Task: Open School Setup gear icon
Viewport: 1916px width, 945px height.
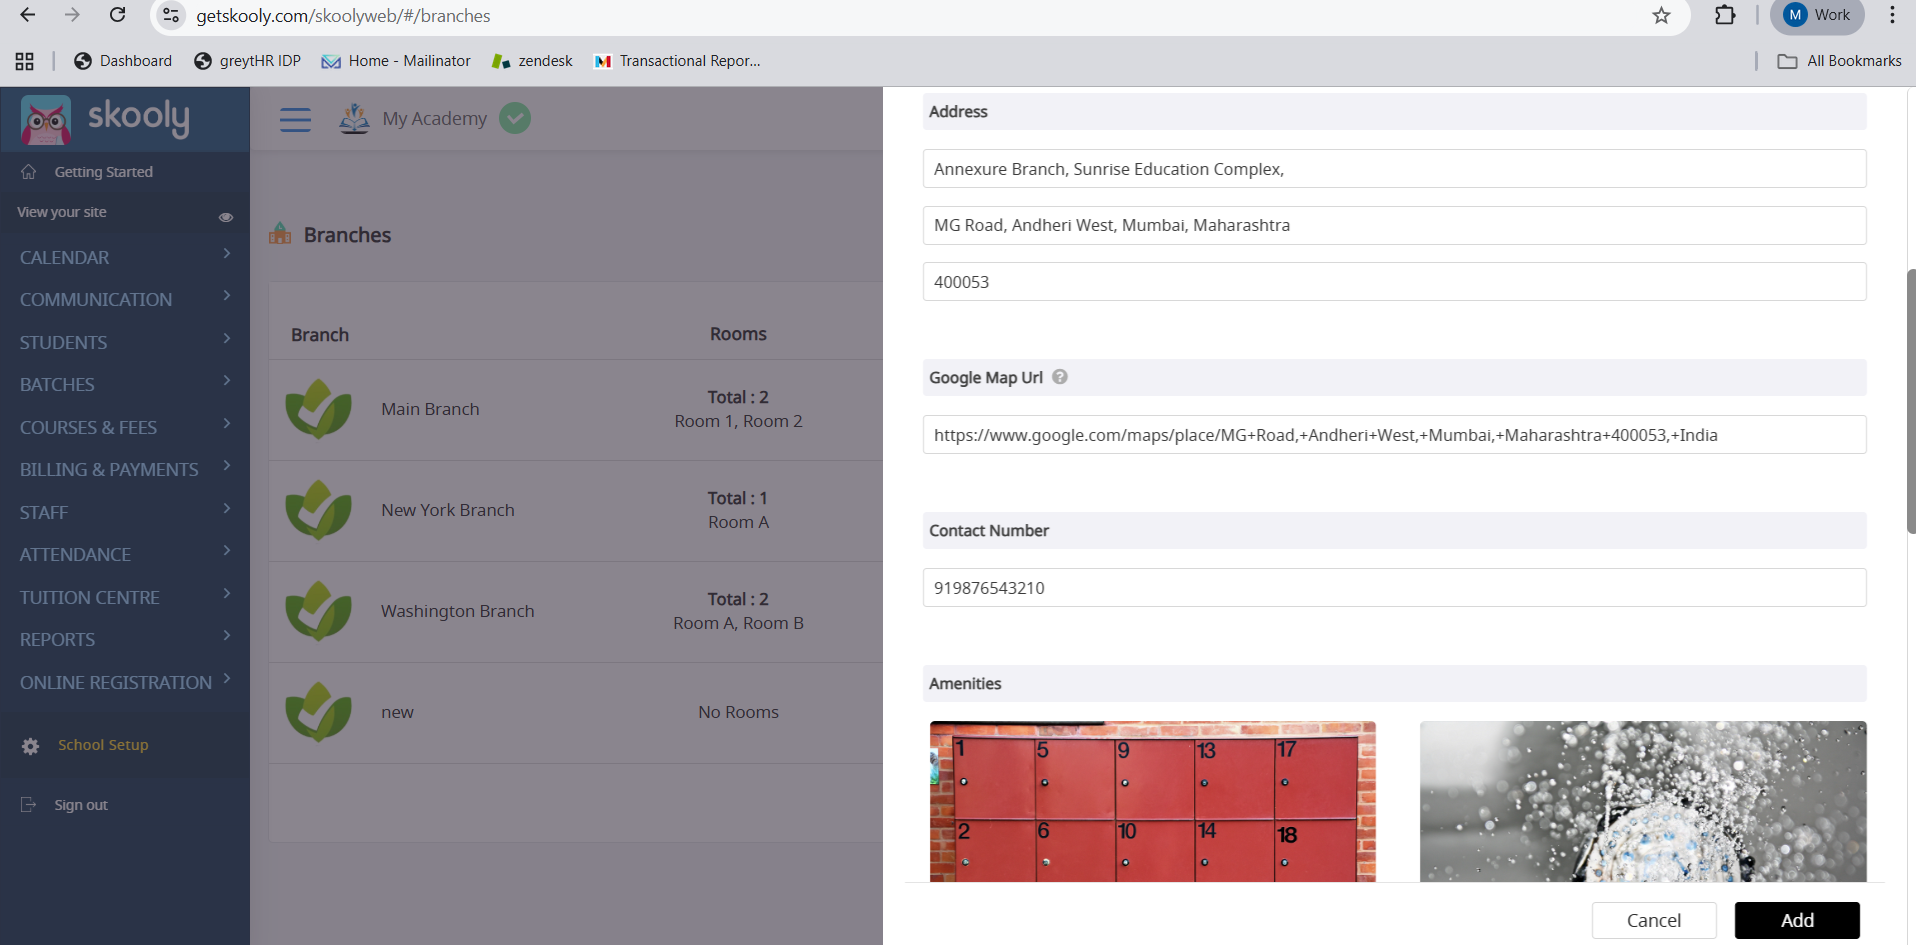Action: [x=31, y=746]
